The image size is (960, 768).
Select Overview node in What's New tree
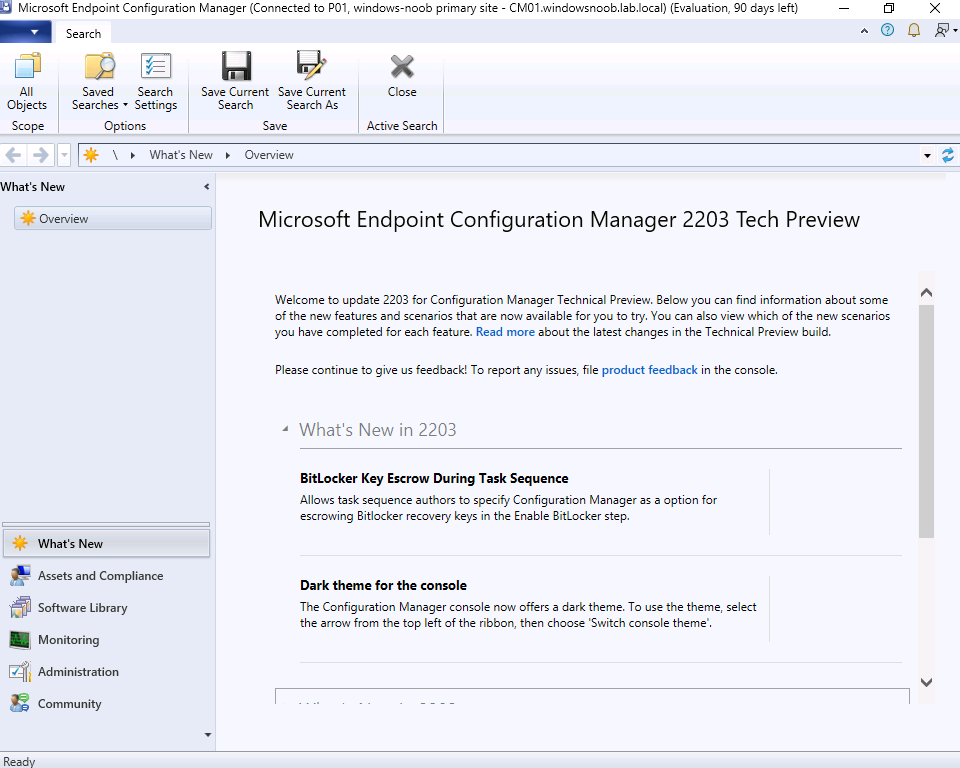pos(113,219)
